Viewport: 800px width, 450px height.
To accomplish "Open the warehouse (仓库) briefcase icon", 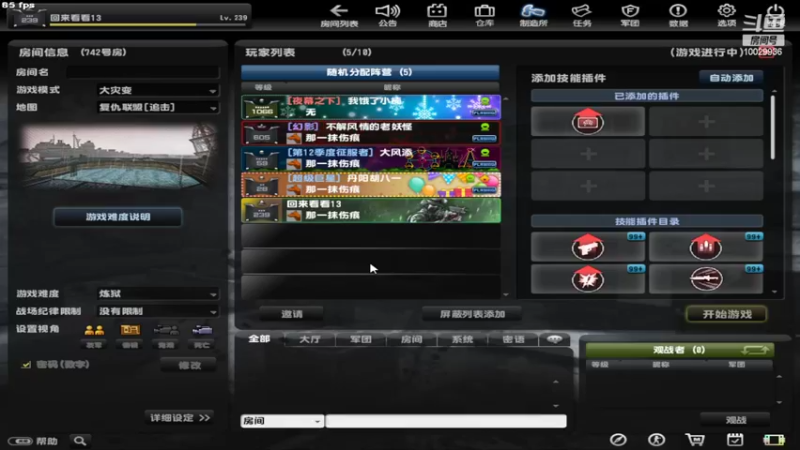I will coord(484,15).
